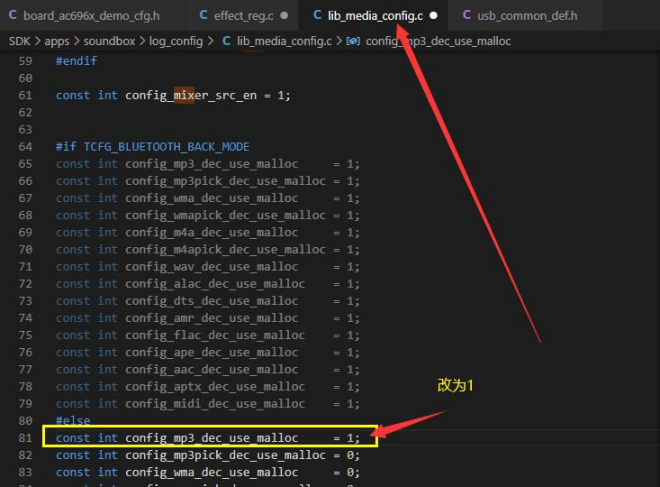660x487 pixels.
Task: Open log_config breadcrumb folder
Action: pyautogui.click(x=176, y=41)
